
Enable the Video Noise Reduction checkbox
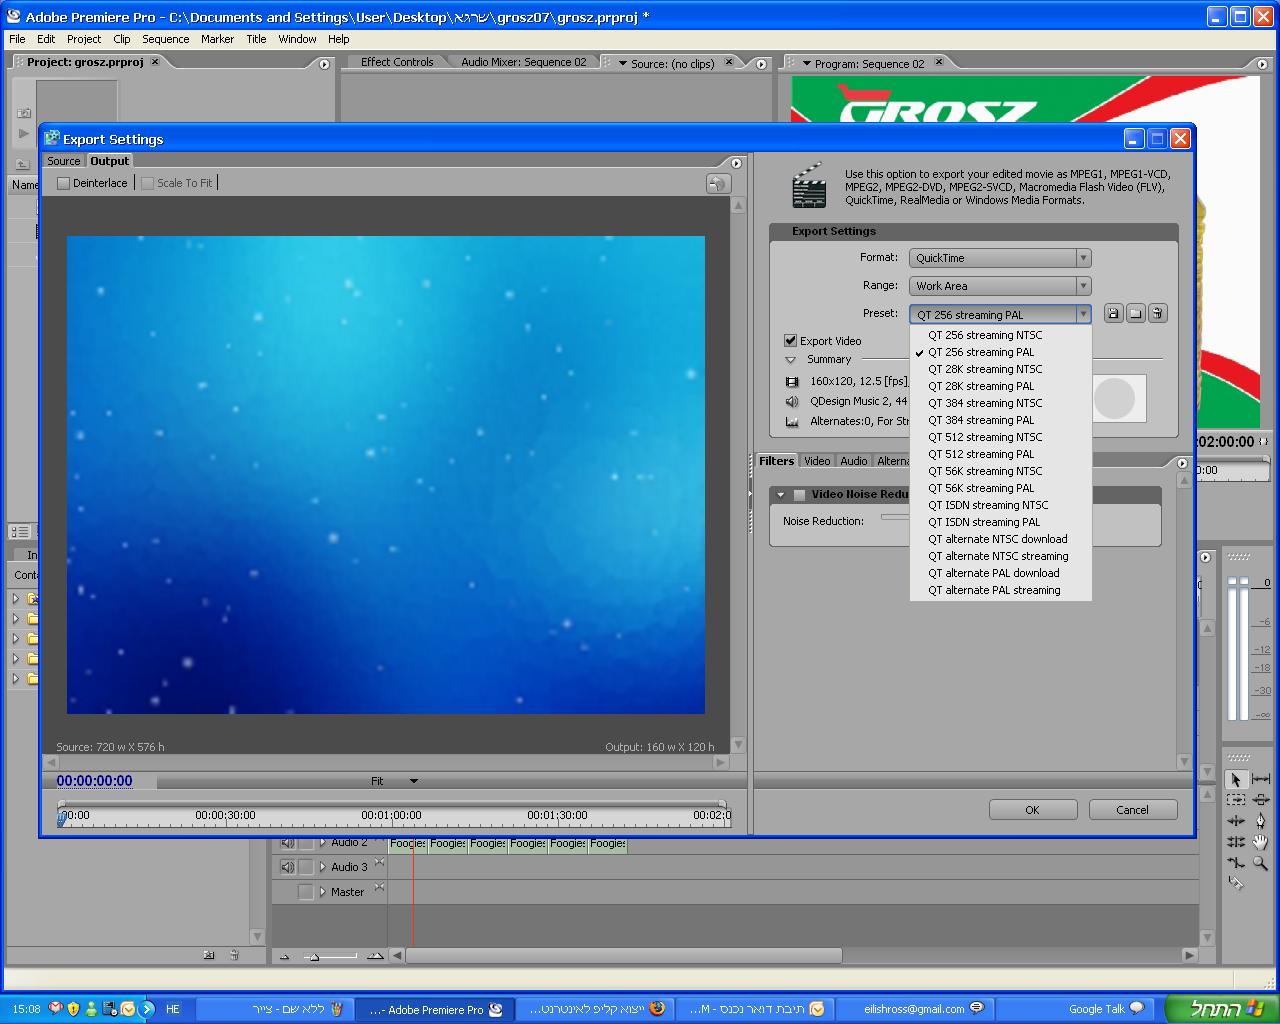click(800, 495)
